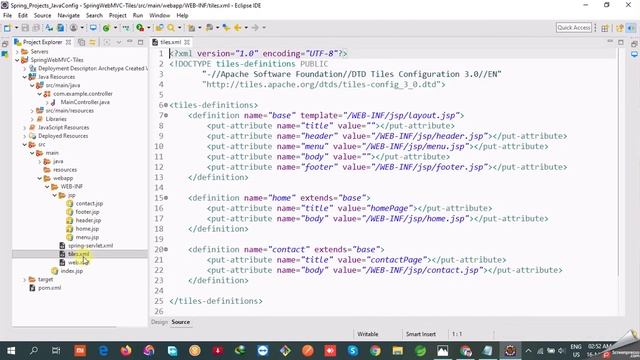Fold the contact definition at line 20

coord(166,249)
